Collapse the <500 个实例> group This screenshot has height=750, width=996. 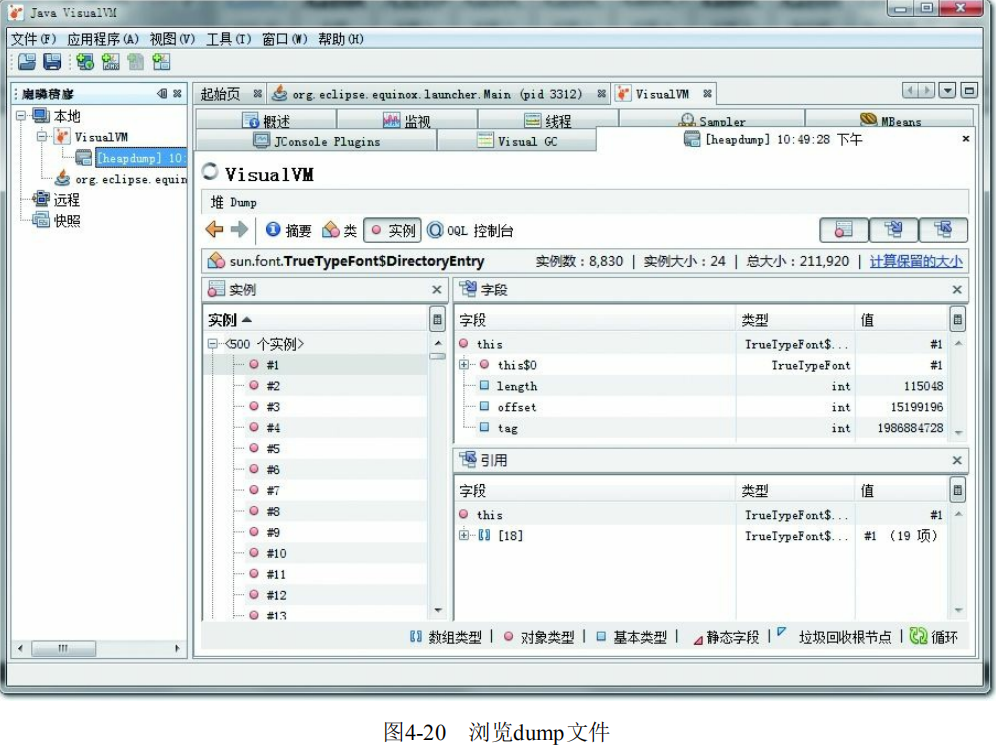[x=212, y=344]
